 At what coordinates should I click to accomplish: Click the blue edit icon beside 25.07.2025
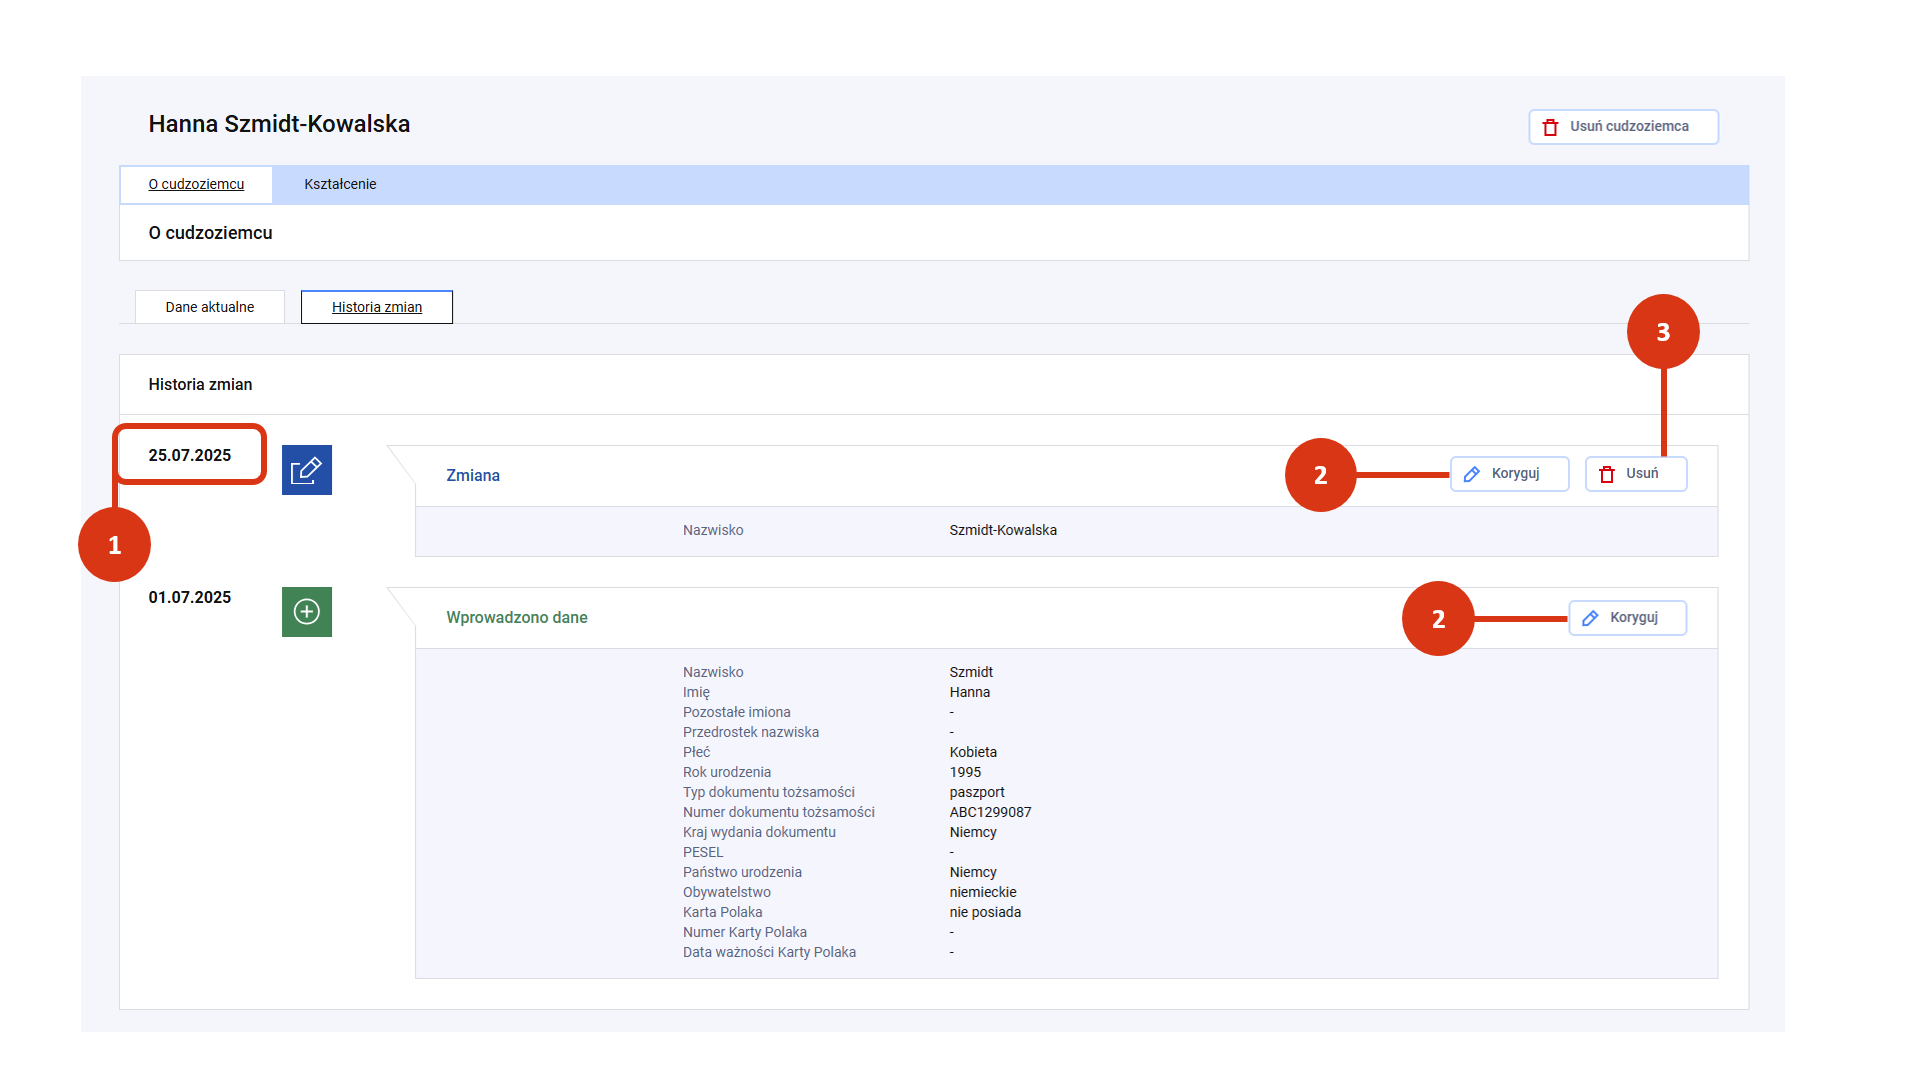(307, 470)
